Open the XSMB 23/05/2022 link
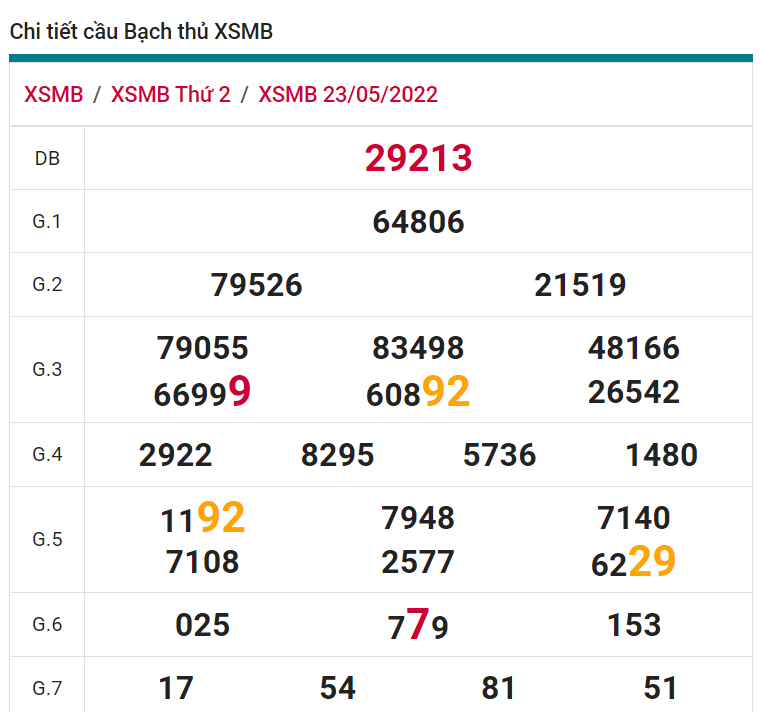Image resolution: width=761 pixels, height=712 pixels. tap(348, 95)
